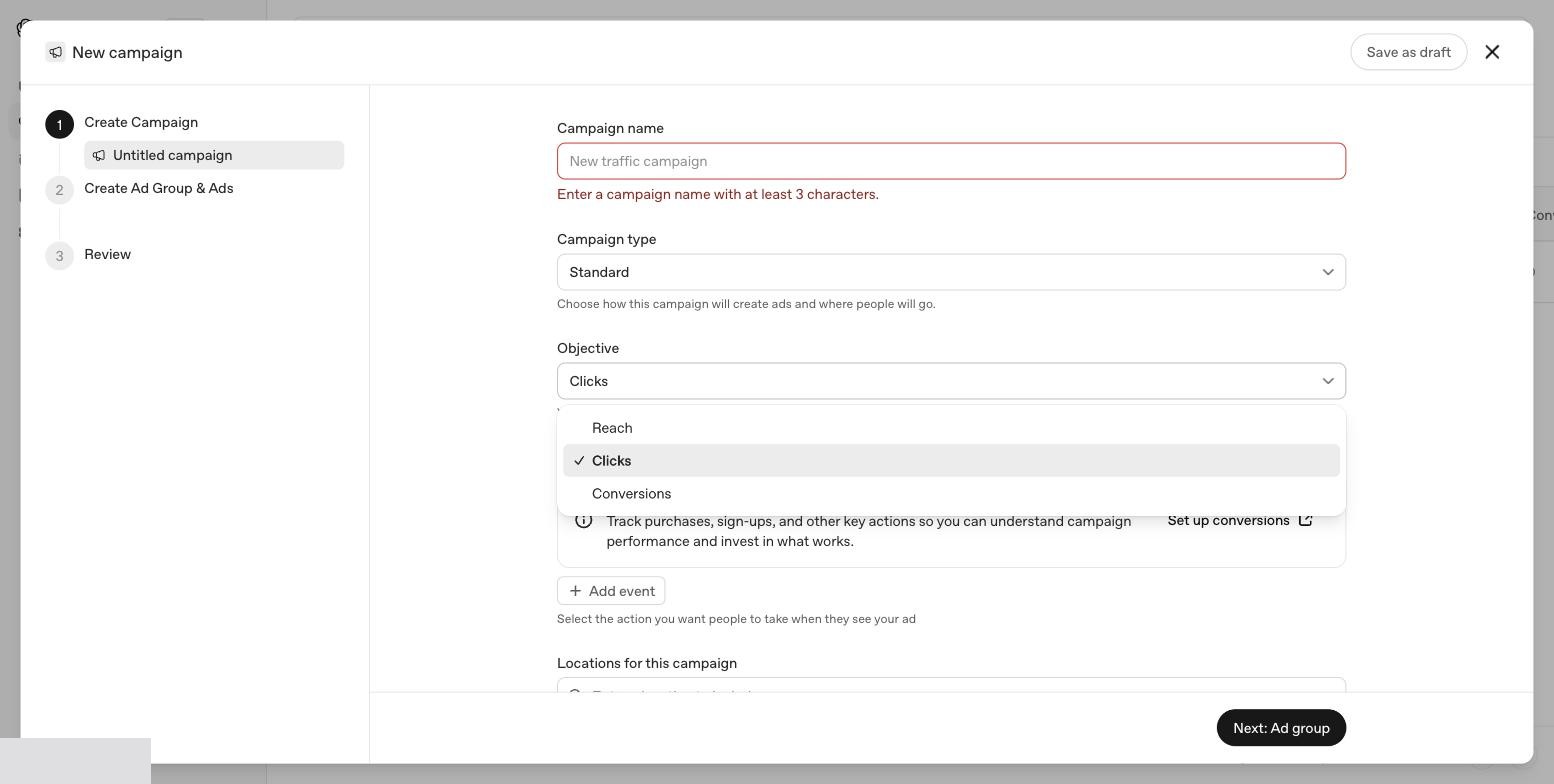Click the 'Campaign name' field label

point(610,128)
